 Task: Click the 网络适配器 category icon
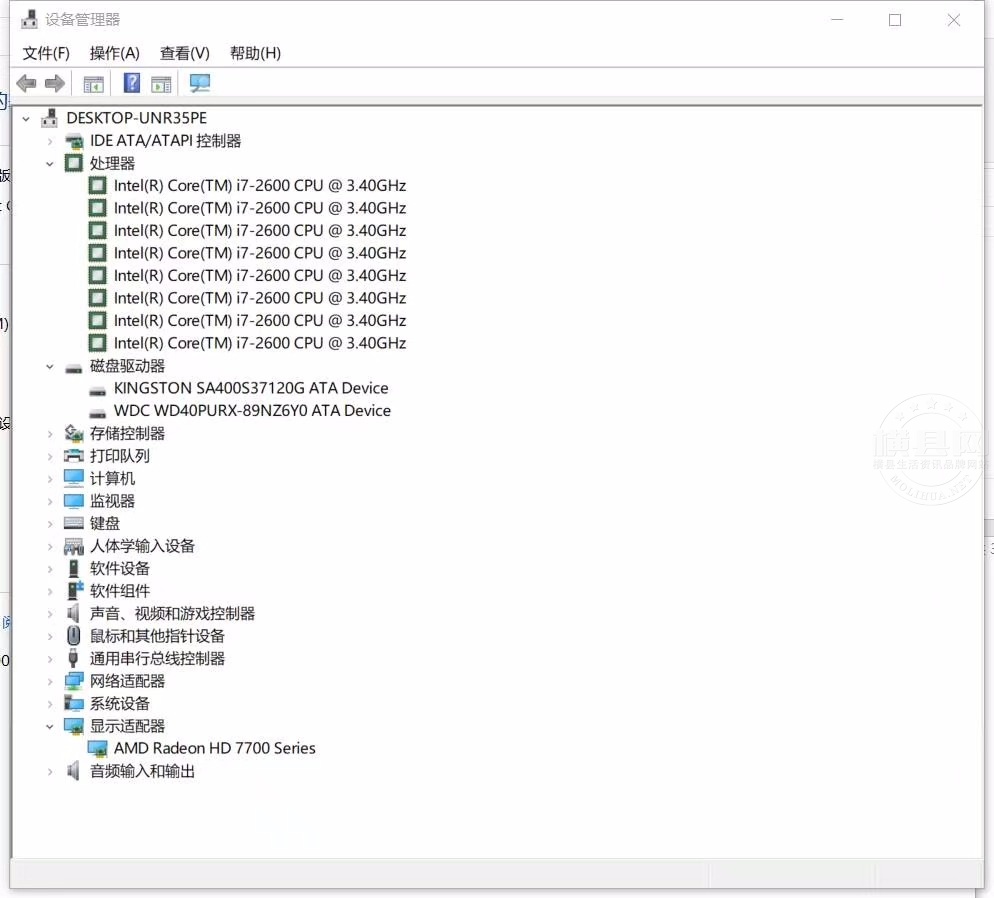pos(74,681)
